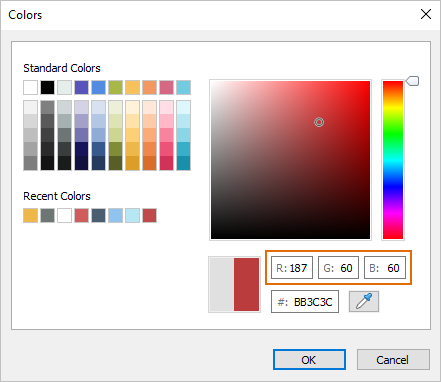Select dark red swatch in recent colors
This screenshot has width=441, height=382.
(x=149, y=215)
